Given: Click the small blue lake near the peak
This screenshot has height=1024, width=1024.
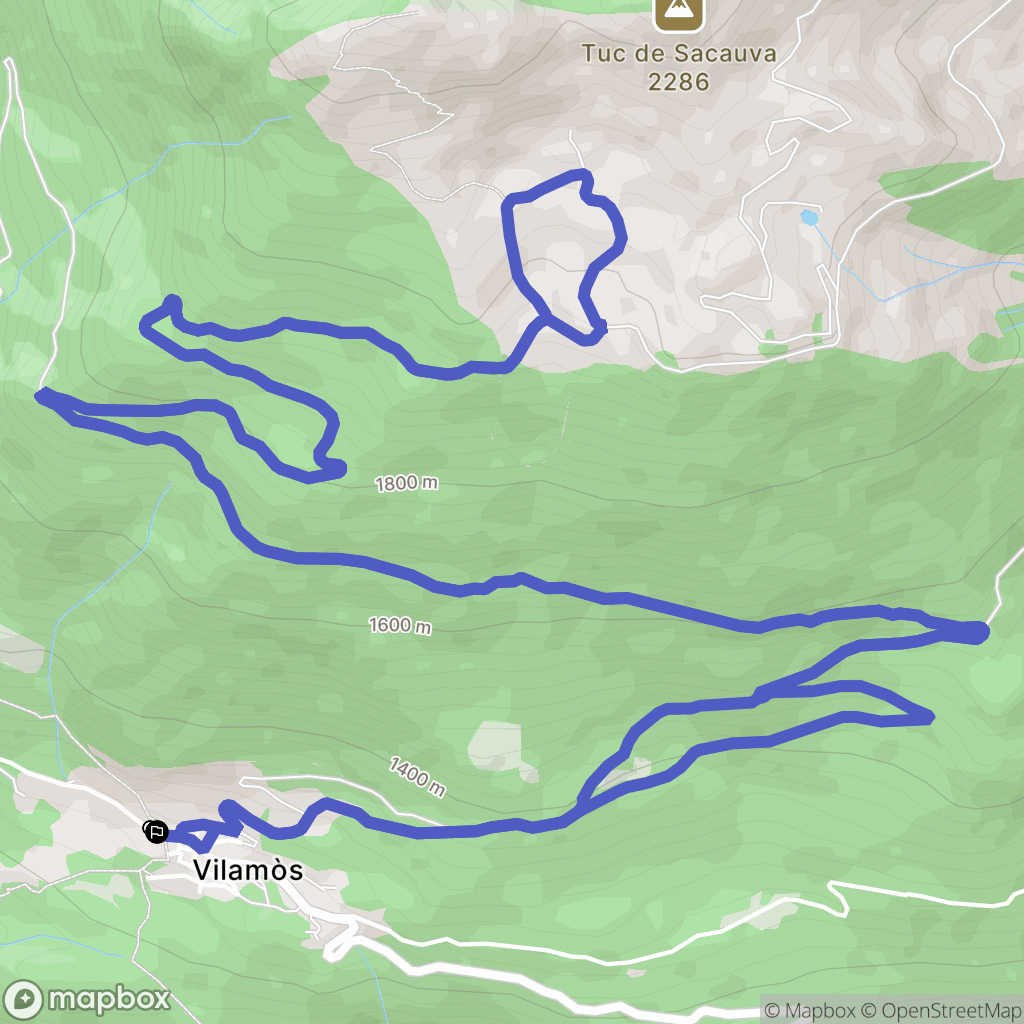Looking at the screenshot, I should [x=809, y=217].
